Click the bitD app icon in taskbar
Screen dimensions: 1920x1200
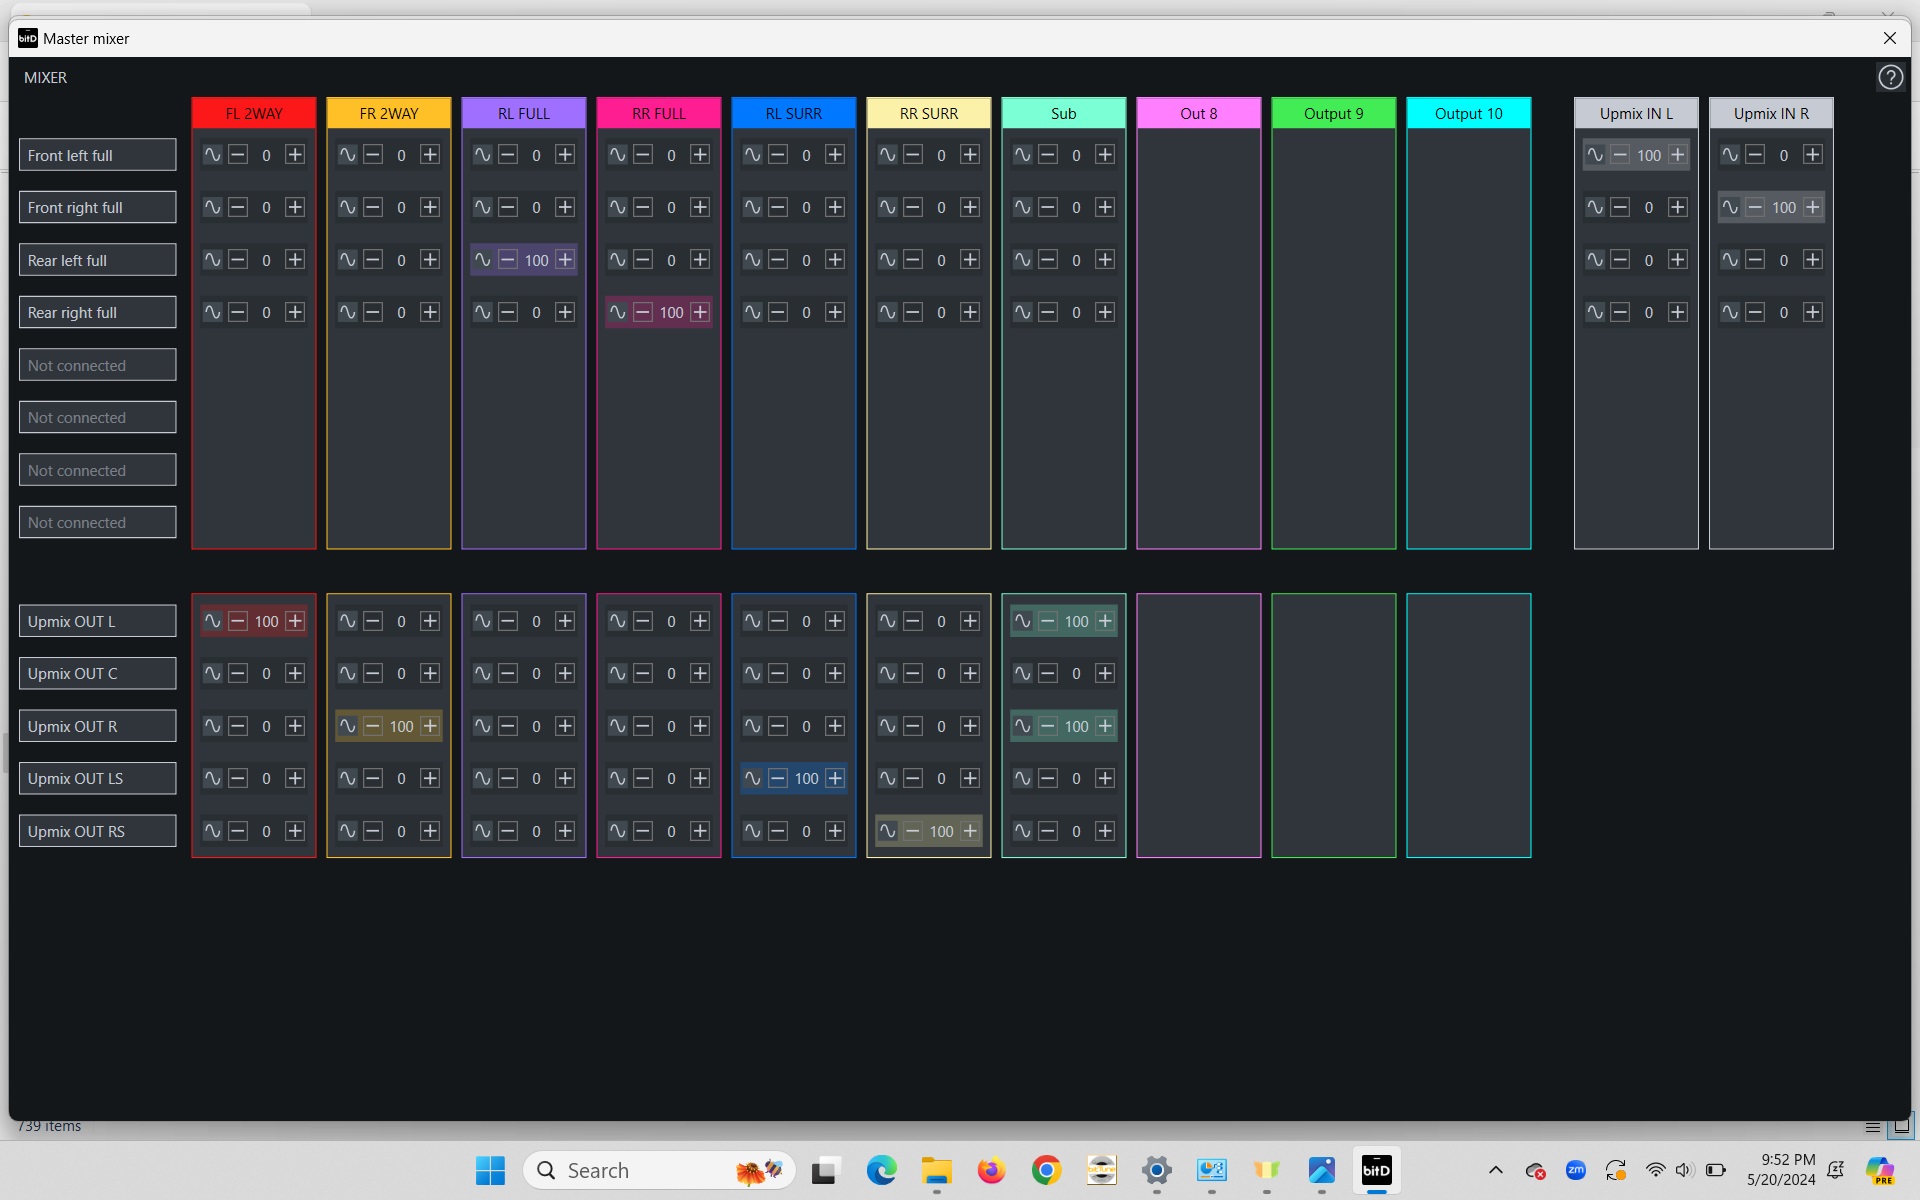pos(1376,1170)
